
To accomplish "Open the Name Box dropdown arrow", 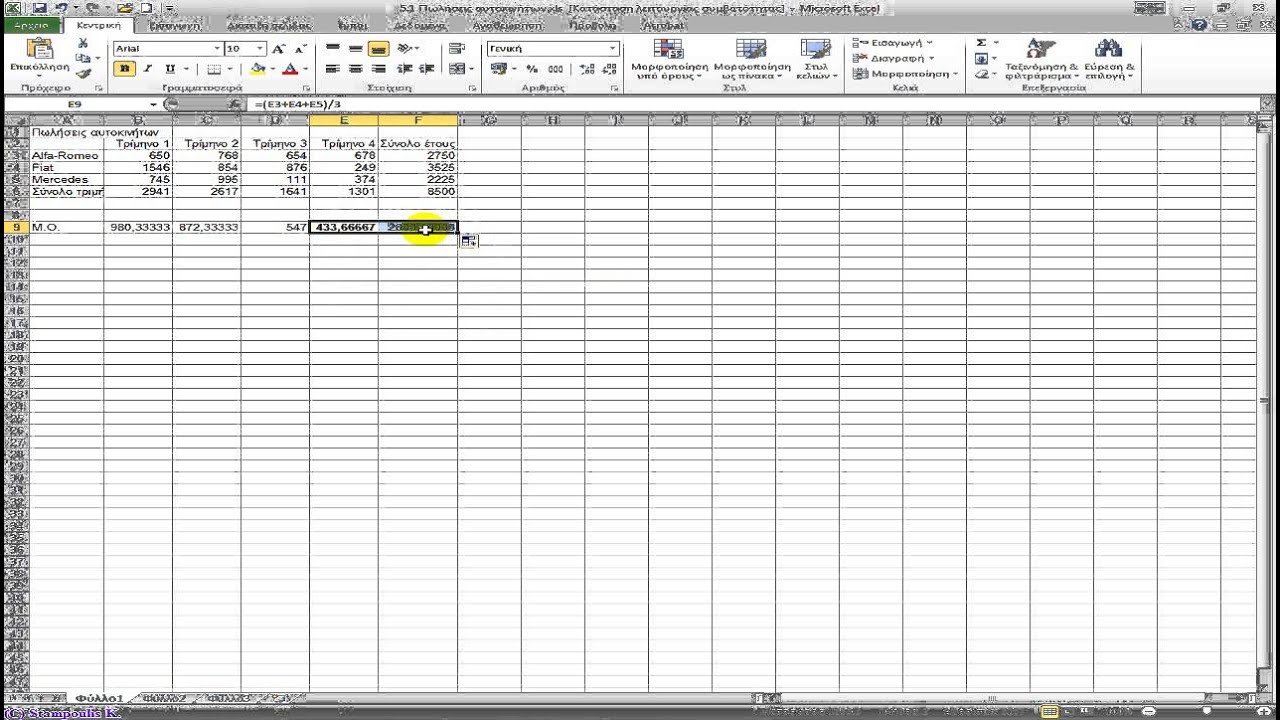I will pyautogui.click(x=154, y=104).
